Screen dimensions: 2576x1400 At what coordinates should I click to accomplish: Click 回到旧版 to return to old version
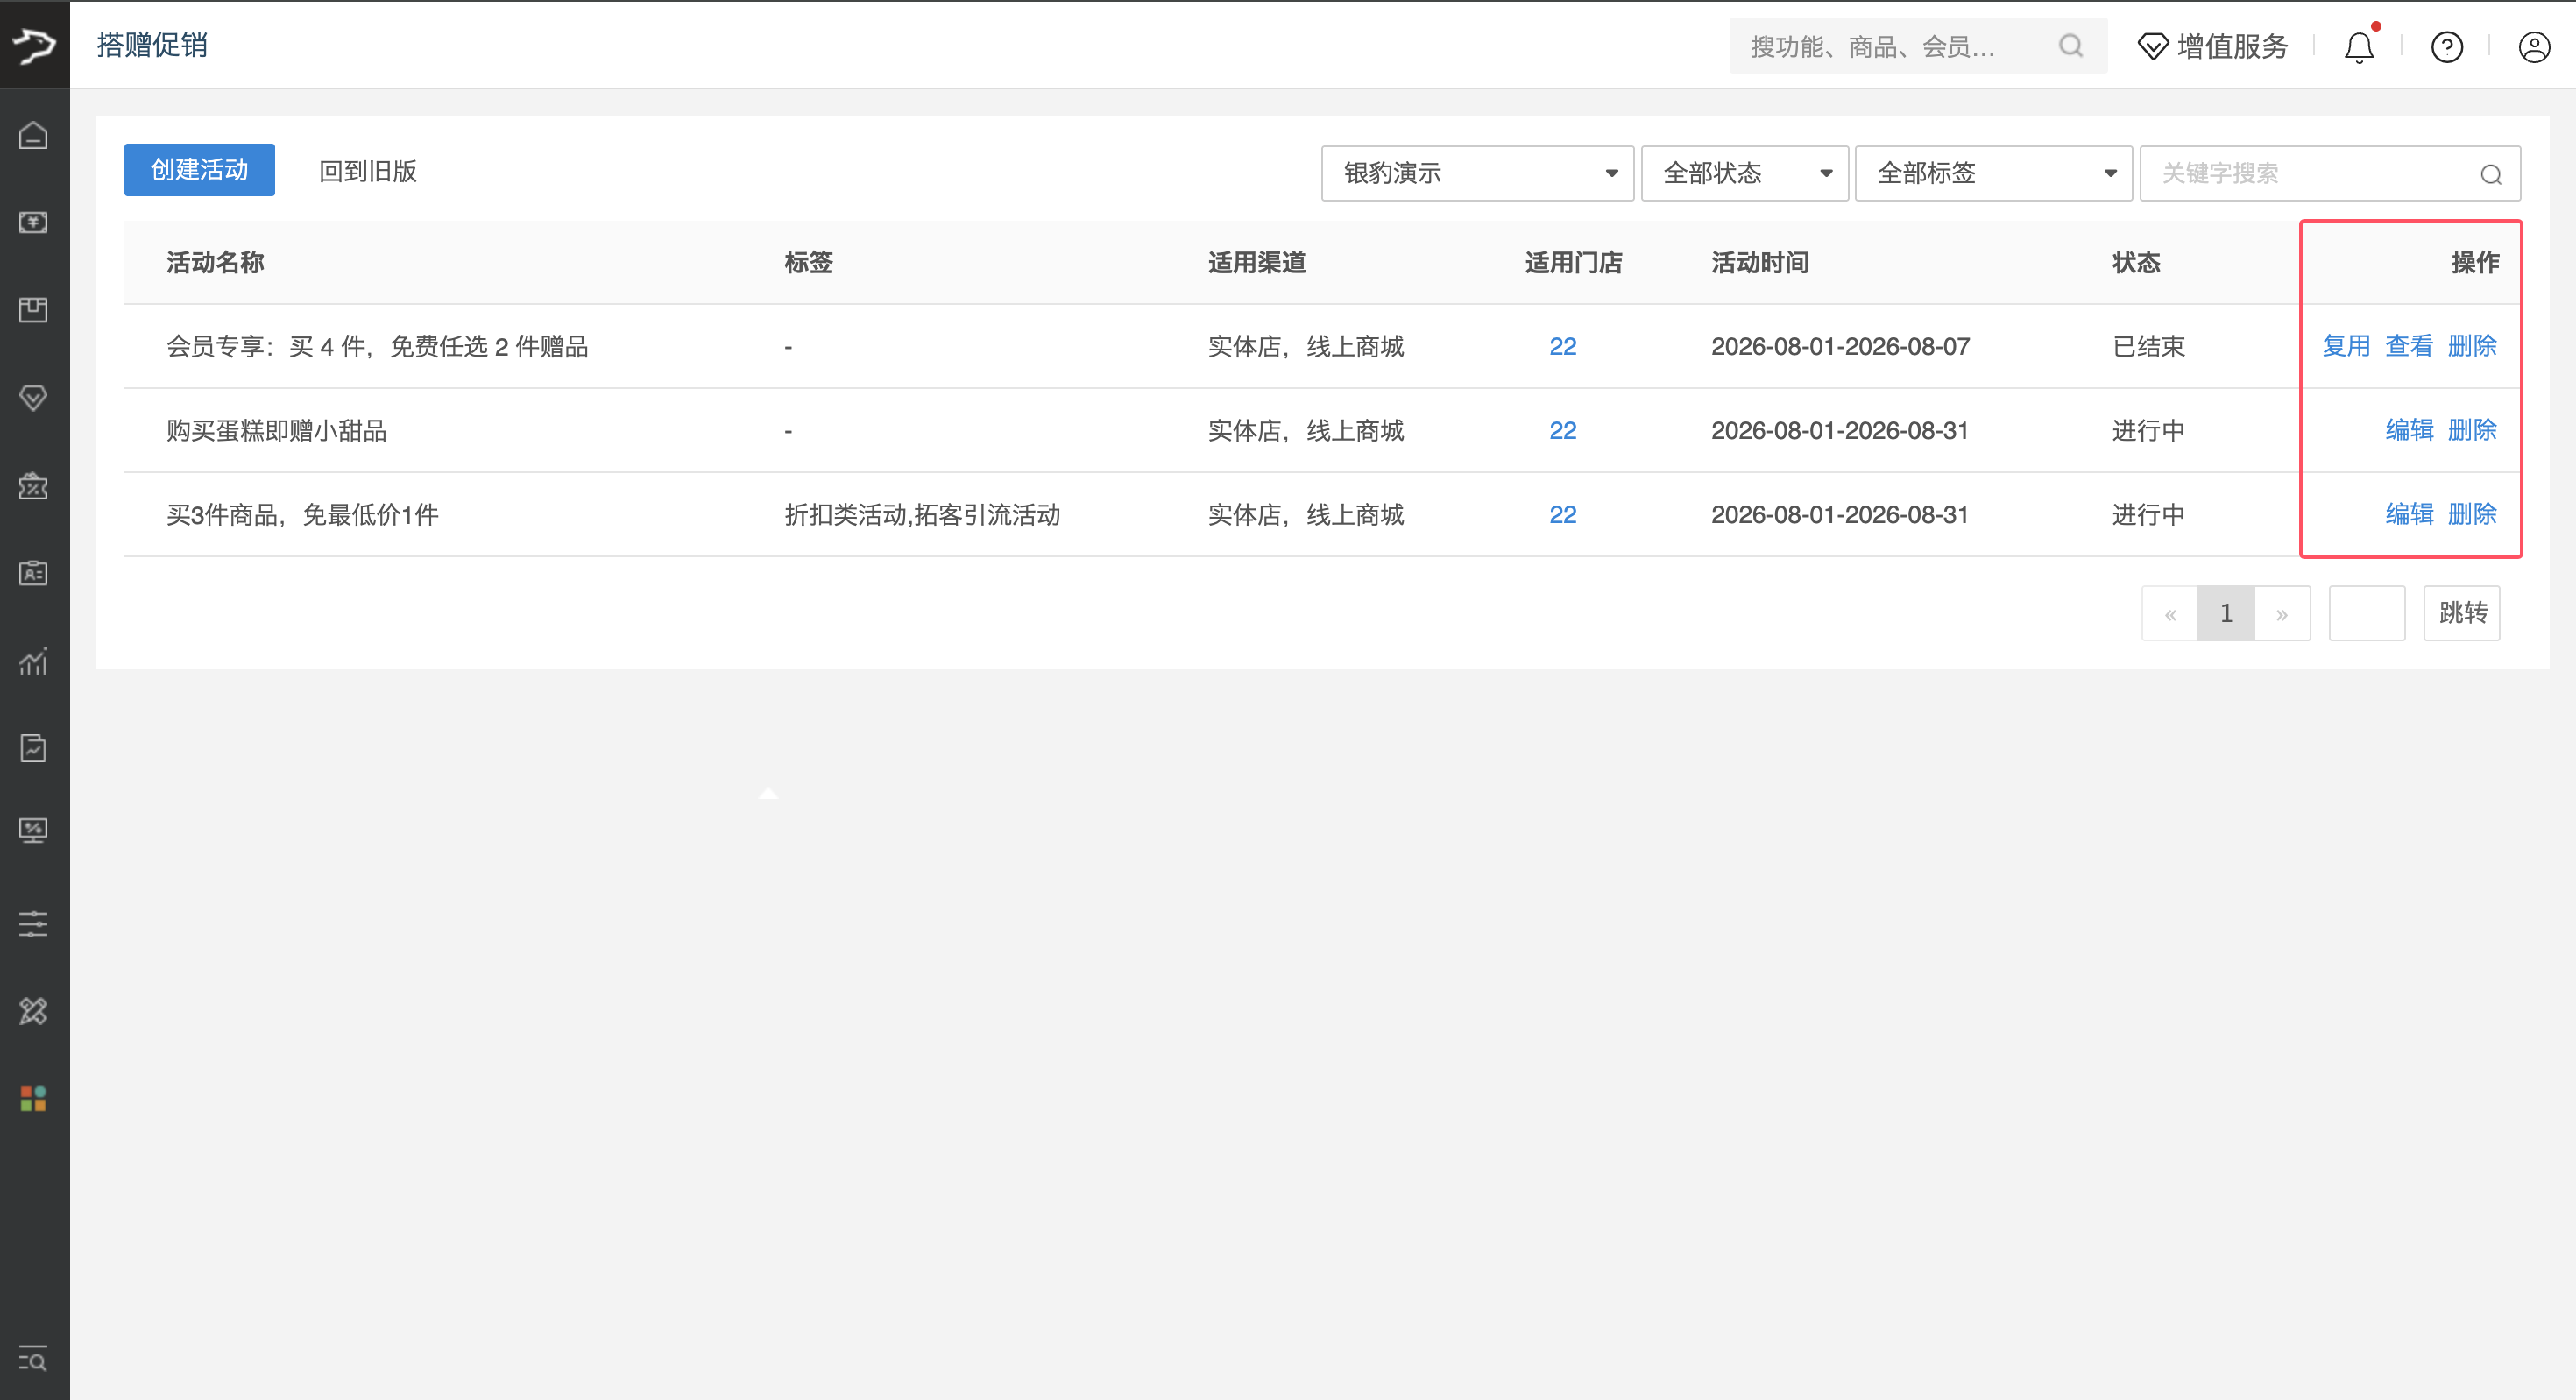(368, 171)
